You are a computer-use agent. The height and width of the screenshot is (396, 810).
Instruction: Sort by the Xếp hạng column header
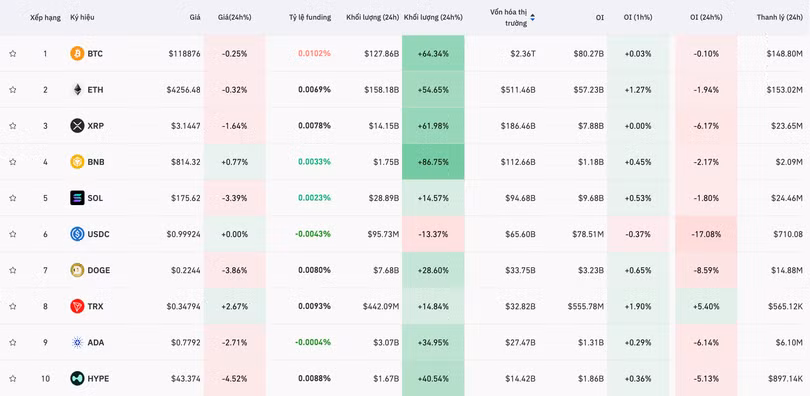tap(45, 17)
